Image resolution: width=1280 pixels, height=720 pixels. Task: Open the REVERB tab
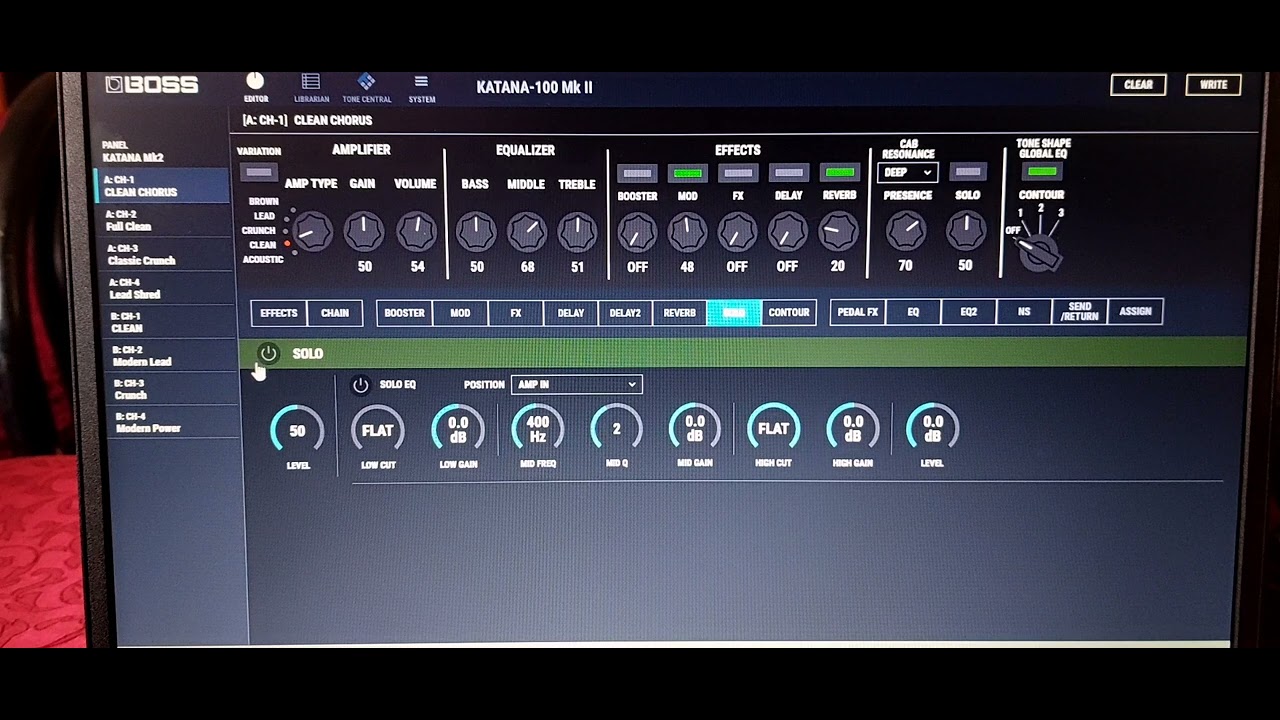coord(680,313)
